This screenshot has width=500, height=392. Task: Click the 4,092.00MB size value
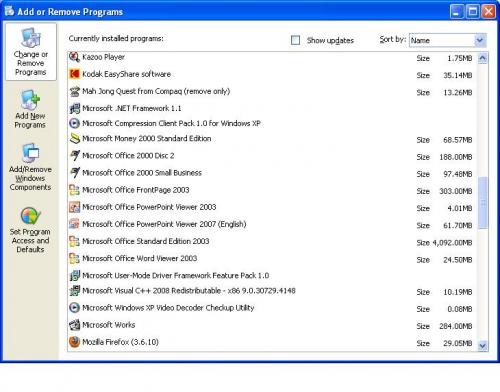(452, 243)
